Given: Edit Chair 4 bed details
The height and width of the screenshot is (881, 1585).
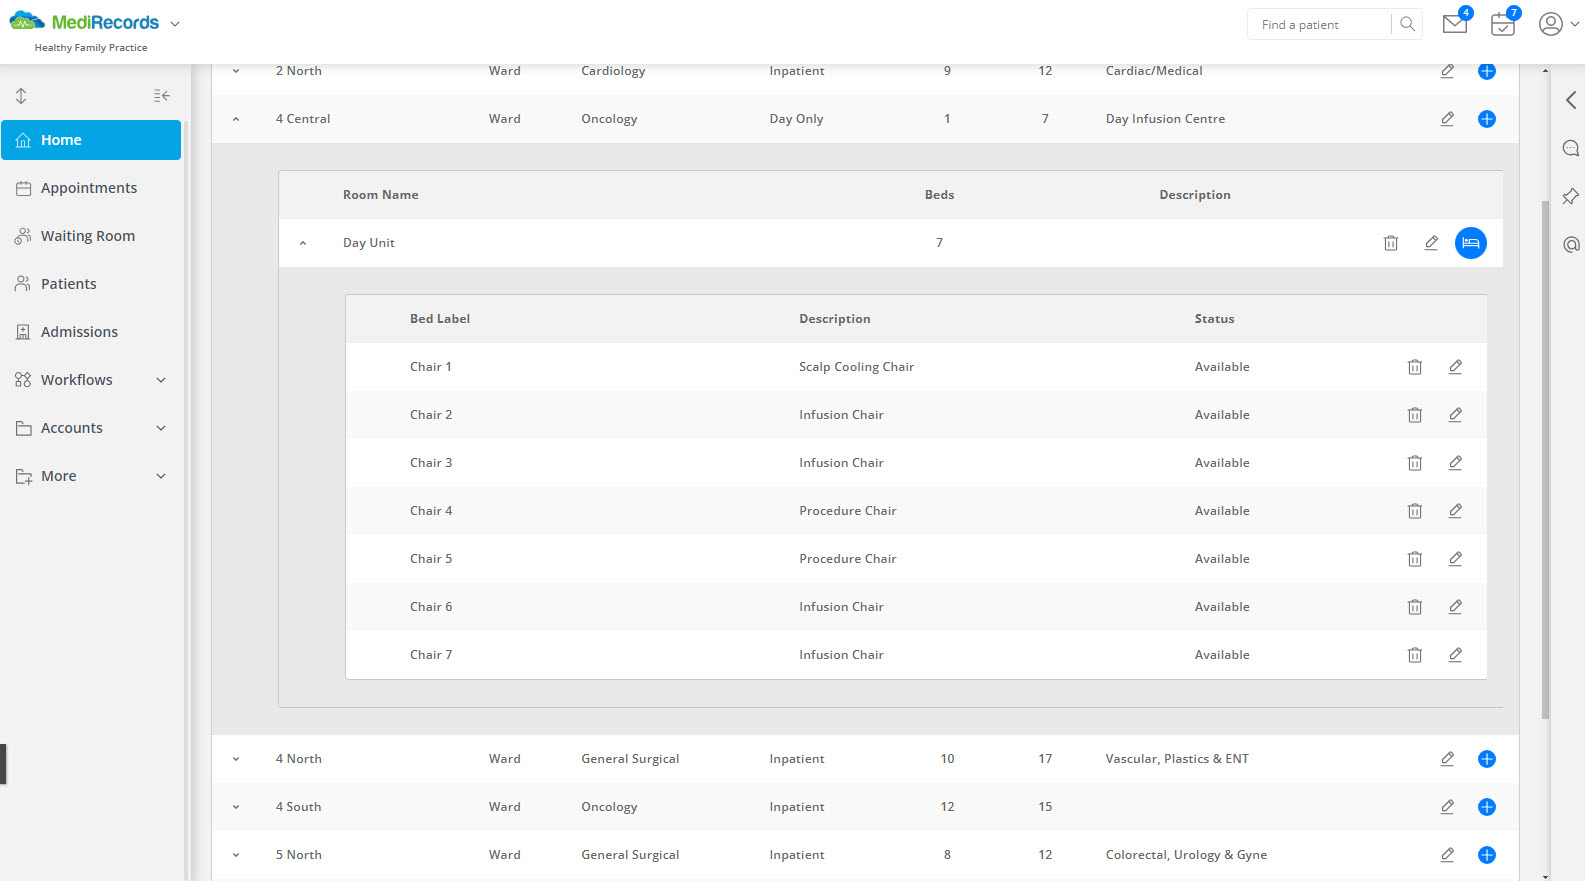Looking at the screenshot, I should [1455, 511].
